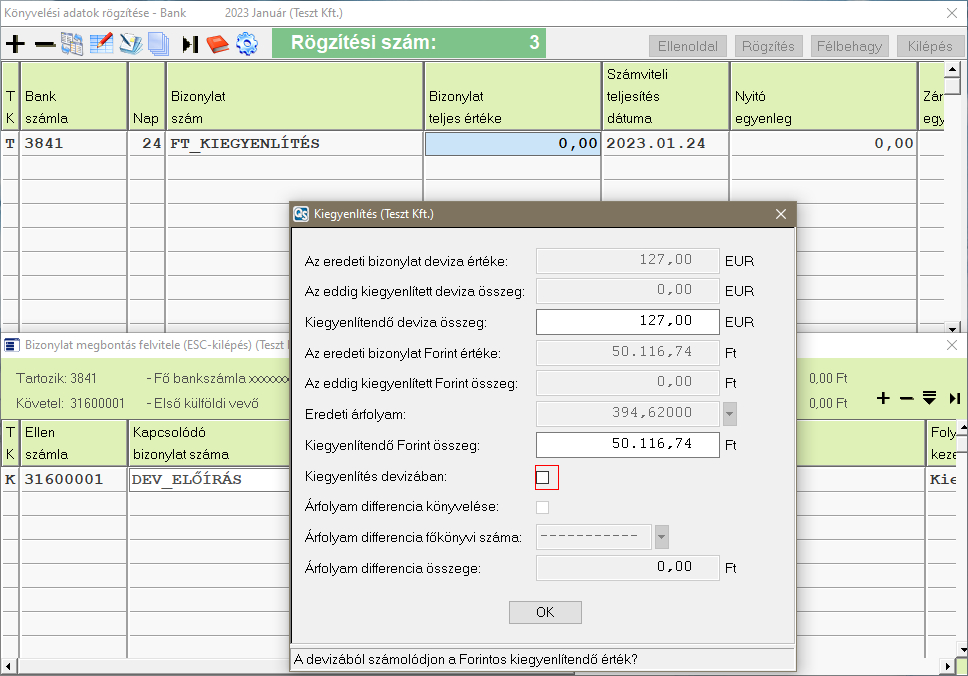
Task: Enable the Kiegyenlítés devizában checkbox
Action: coord(543,478)
